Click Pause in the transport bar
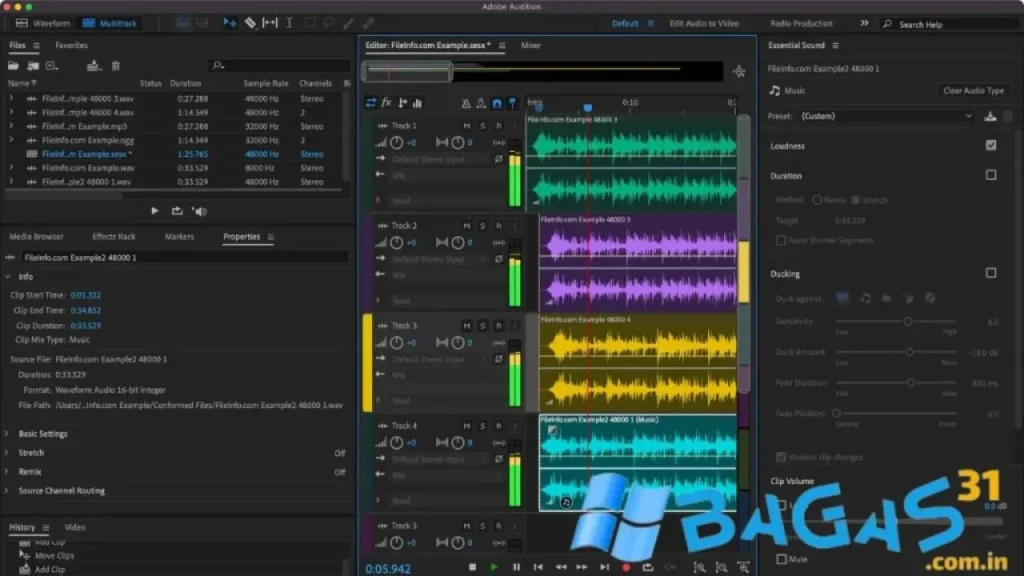Image resolution: width=1024 pixels, height=576 pixels. (516, 567)
